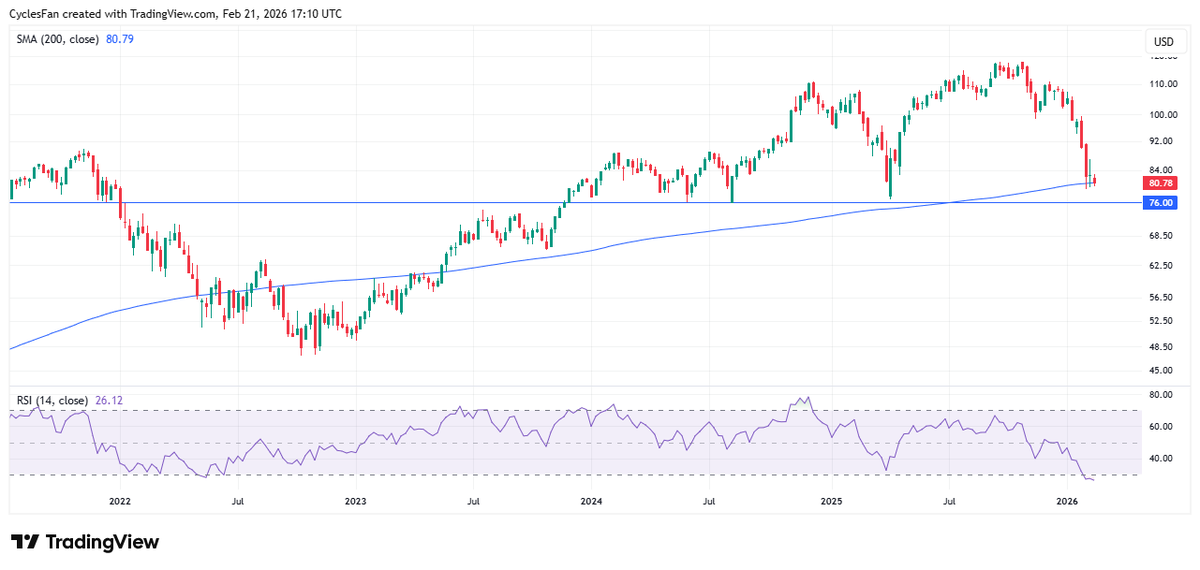The height and width of the screenshot is (570, 1200).
Task: Click the RSI 80.00 scale label
Action: click(1162, 395)
